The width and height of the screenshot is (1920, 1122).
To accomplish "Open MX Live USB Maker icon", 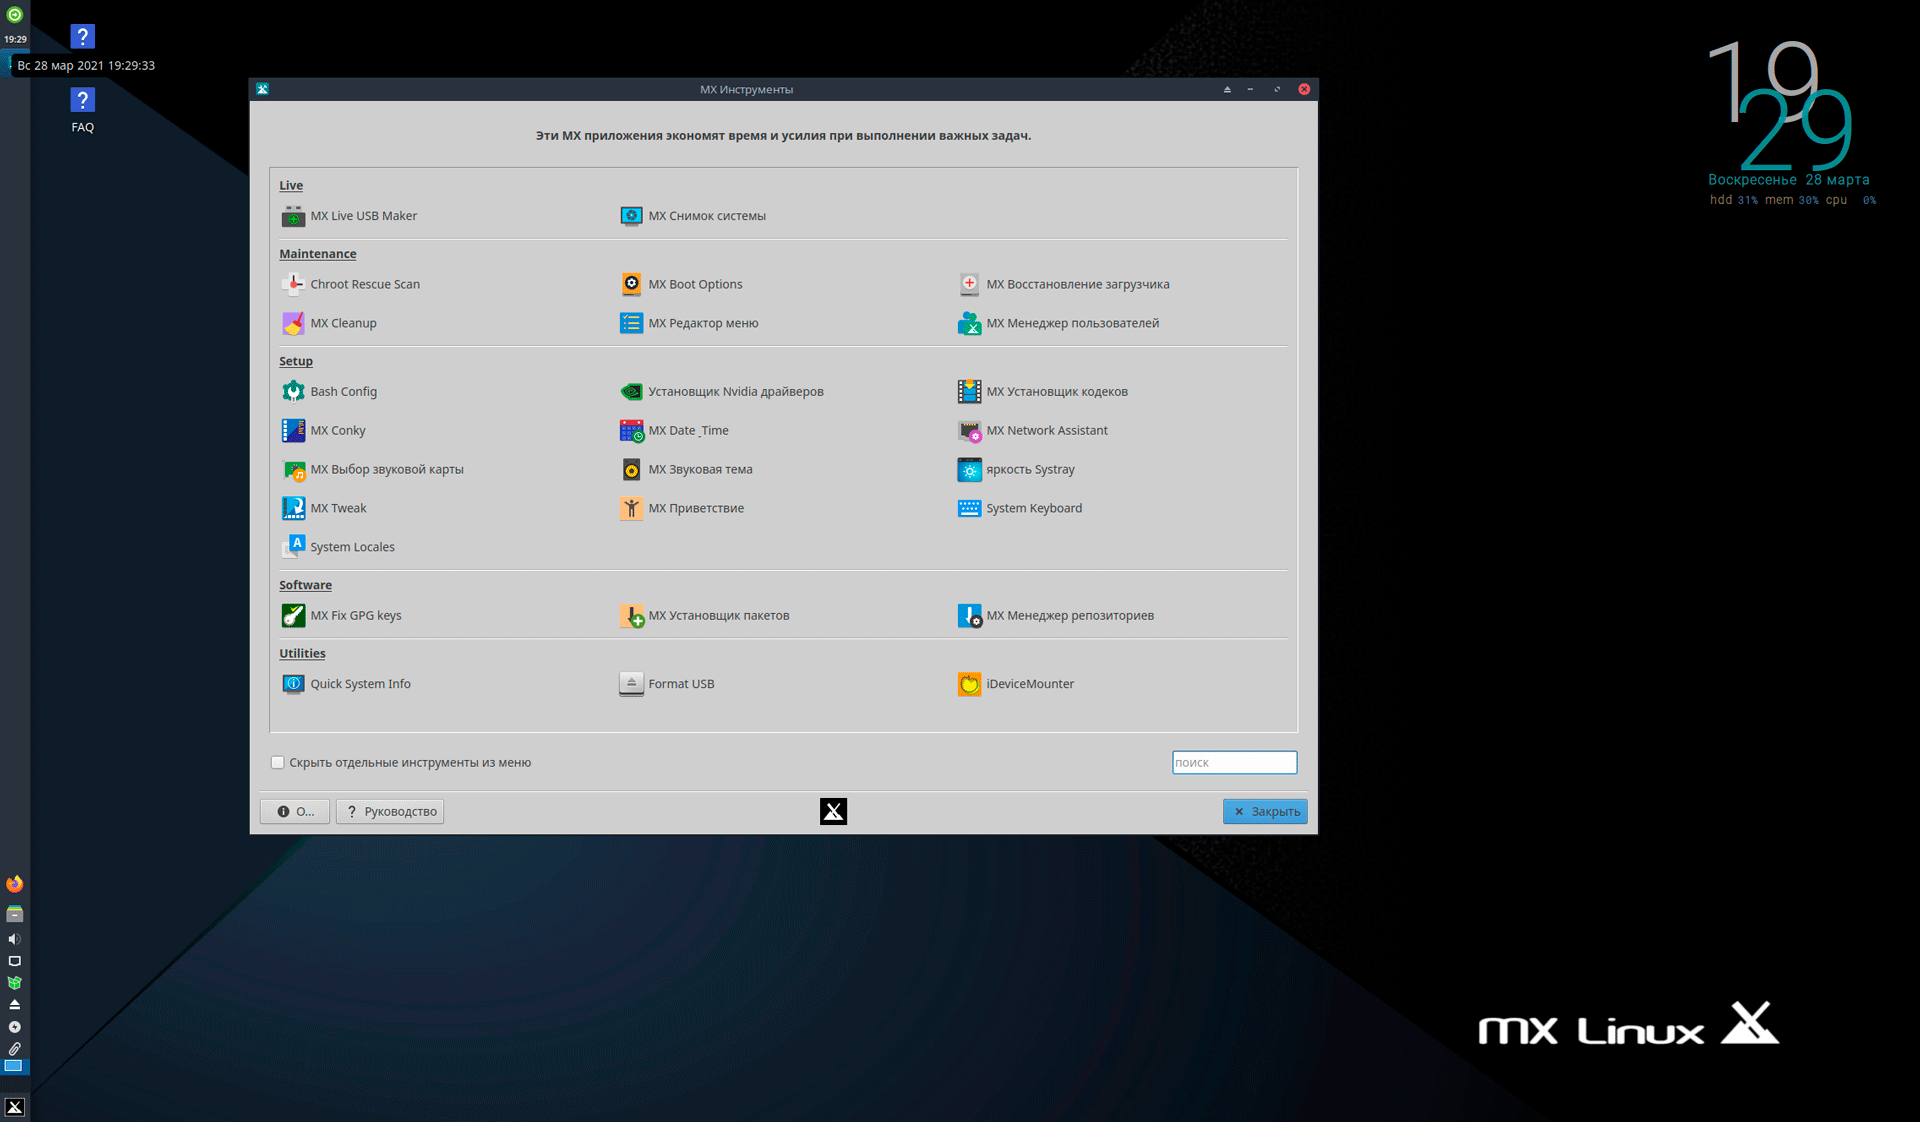I will pos(293,216).
